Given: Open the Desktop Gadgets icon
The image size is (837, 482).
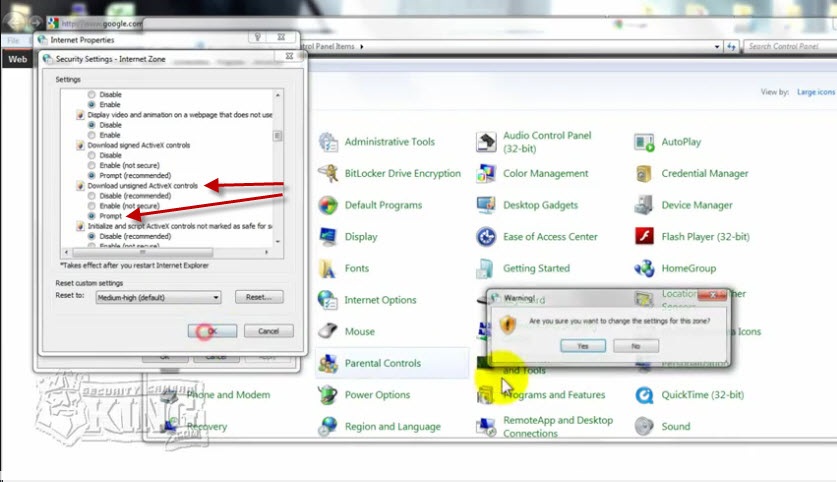Looking at the screenshot, I should [486, 205].
